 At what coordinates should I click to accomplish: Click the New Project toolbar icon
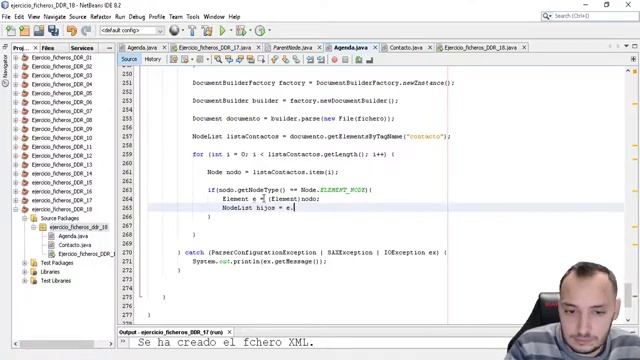[24, 31]
